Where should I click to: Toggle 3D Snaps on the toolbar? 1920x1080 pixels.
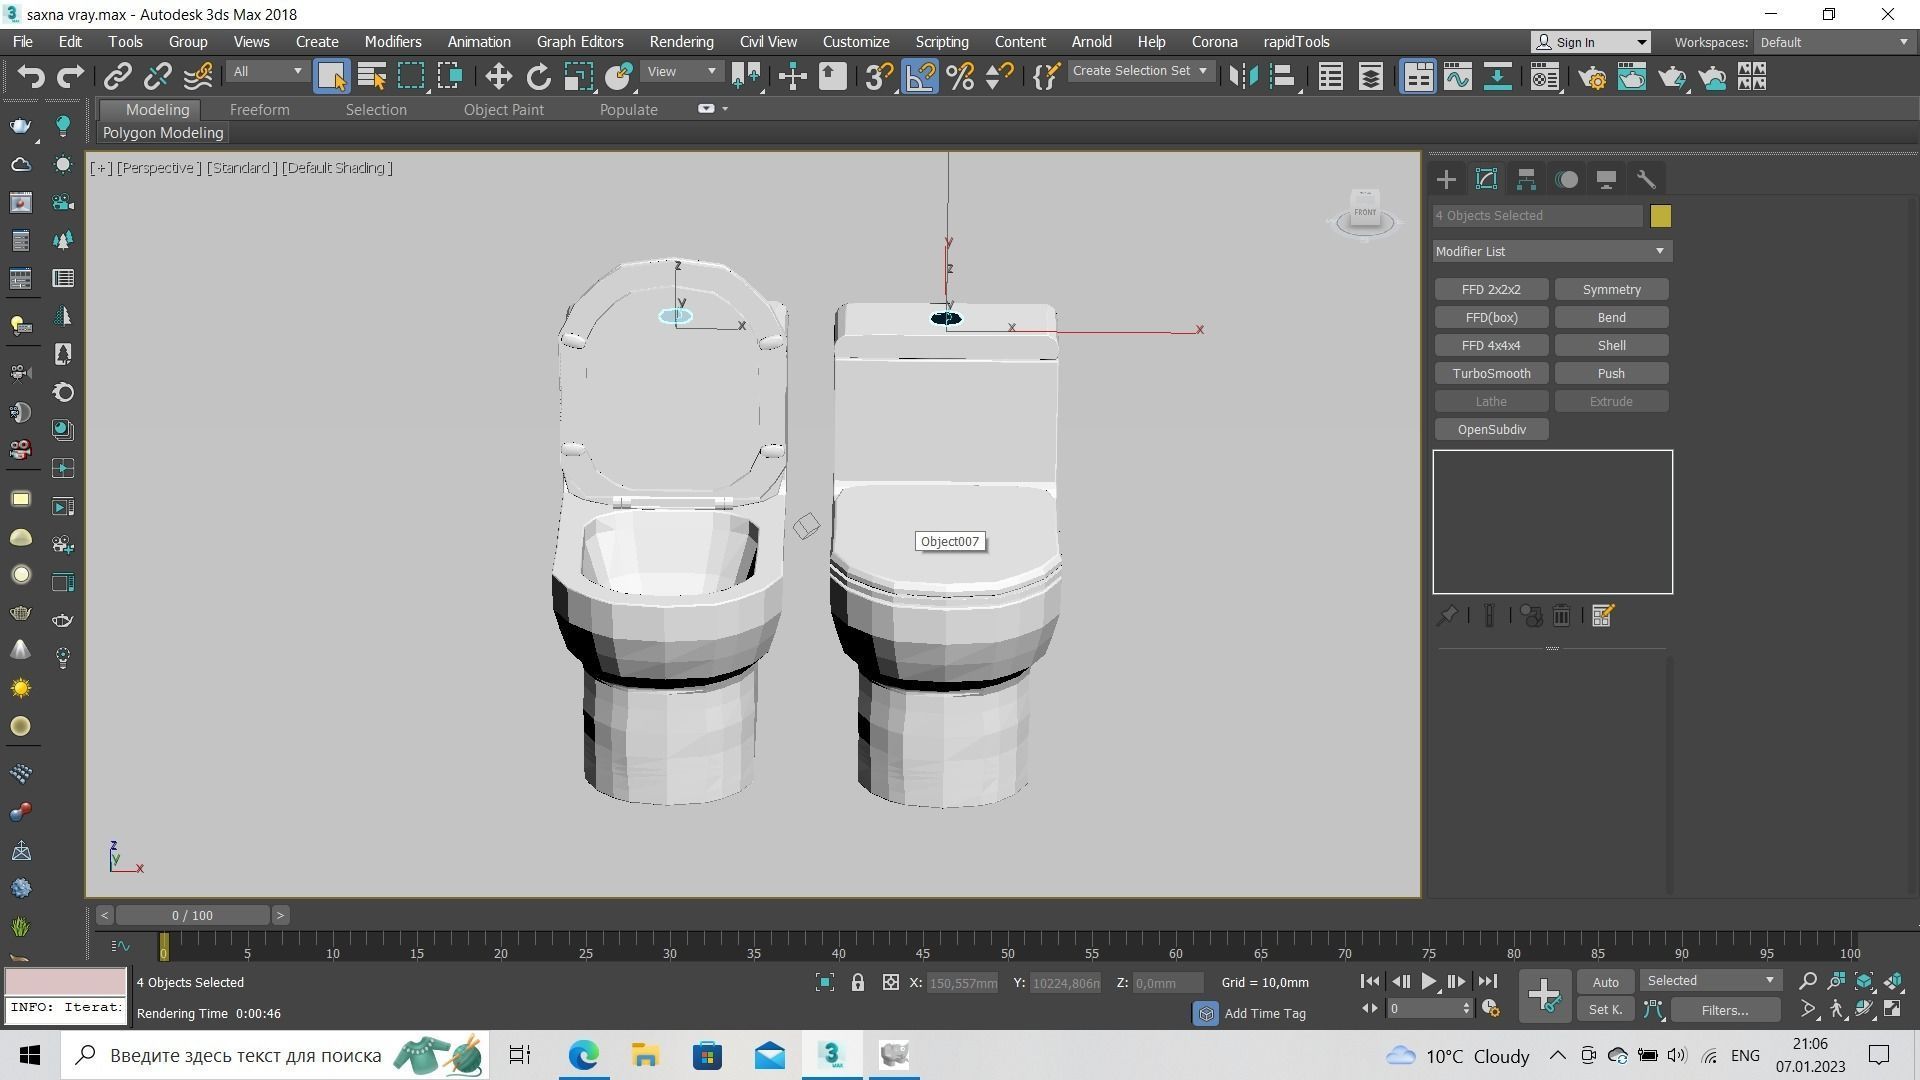tap(878, 77)
